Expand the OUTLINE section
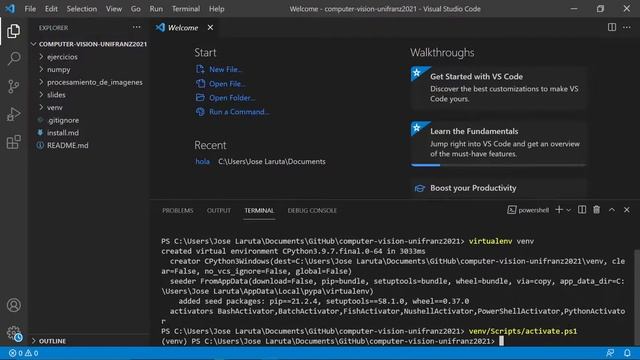The image size is (640, 360). coord(89,341)
